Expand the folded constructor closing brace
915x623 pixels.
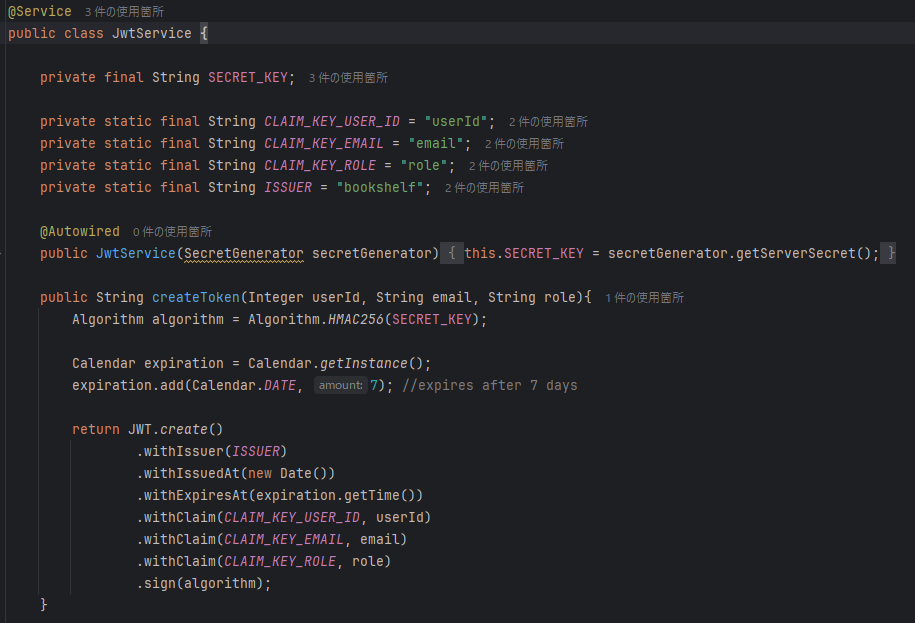[888, 253]
